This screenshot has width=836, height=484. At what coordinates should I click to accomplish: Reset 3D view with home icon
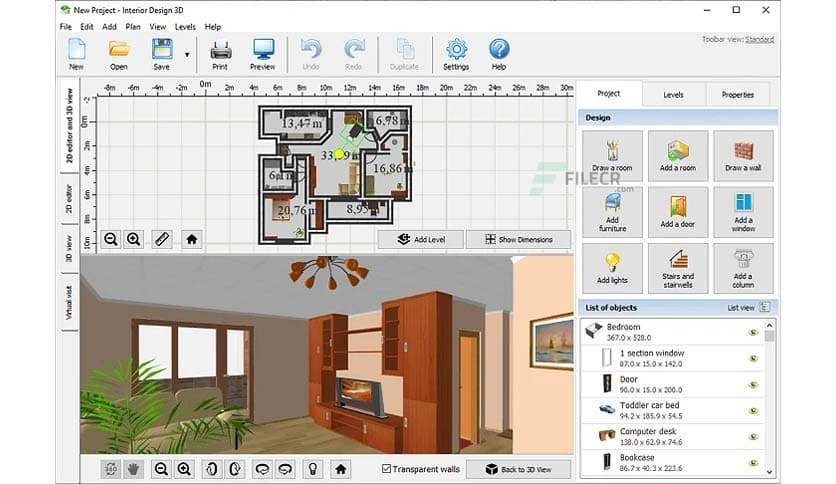pos(341,469)
